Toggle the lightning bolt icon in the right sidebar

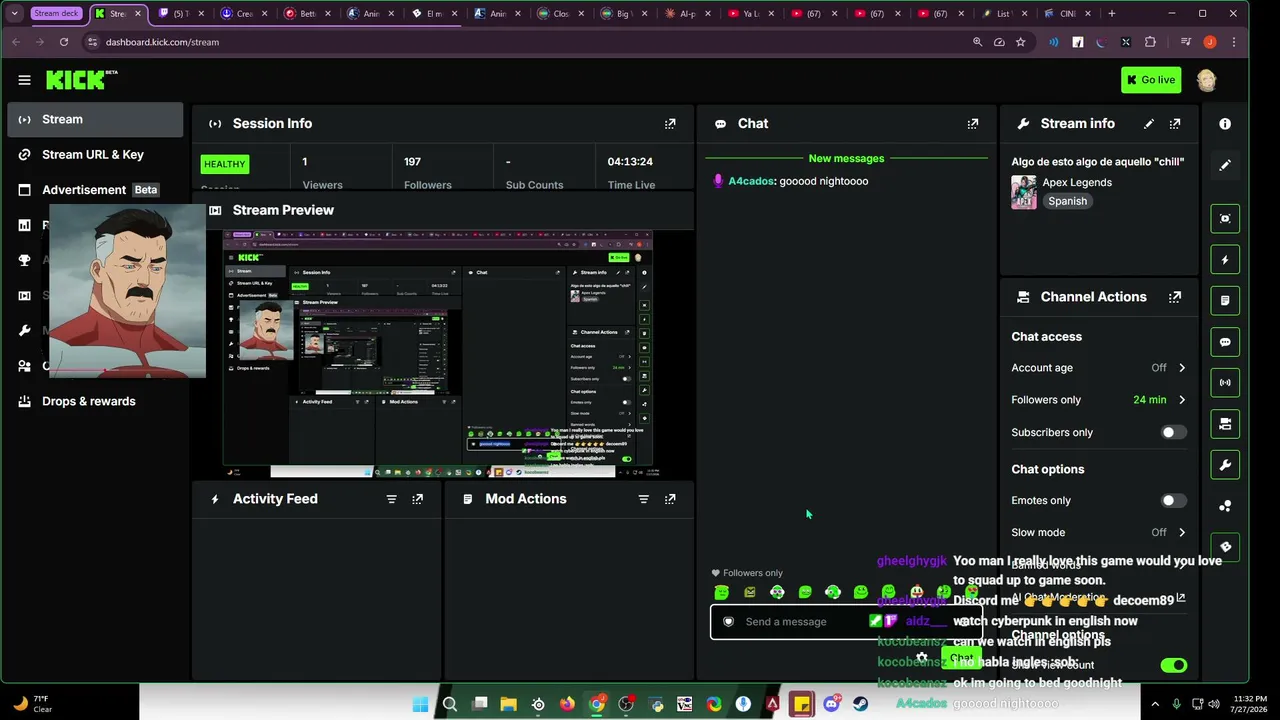tap(1225, 260)
